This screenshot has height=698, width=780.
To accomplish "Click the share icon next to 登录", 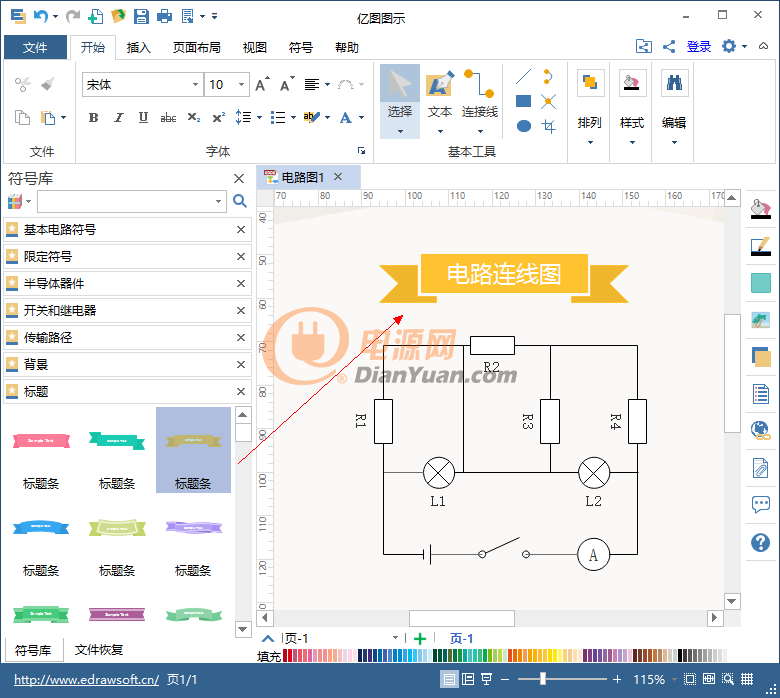I will click(x=669, y=47).
